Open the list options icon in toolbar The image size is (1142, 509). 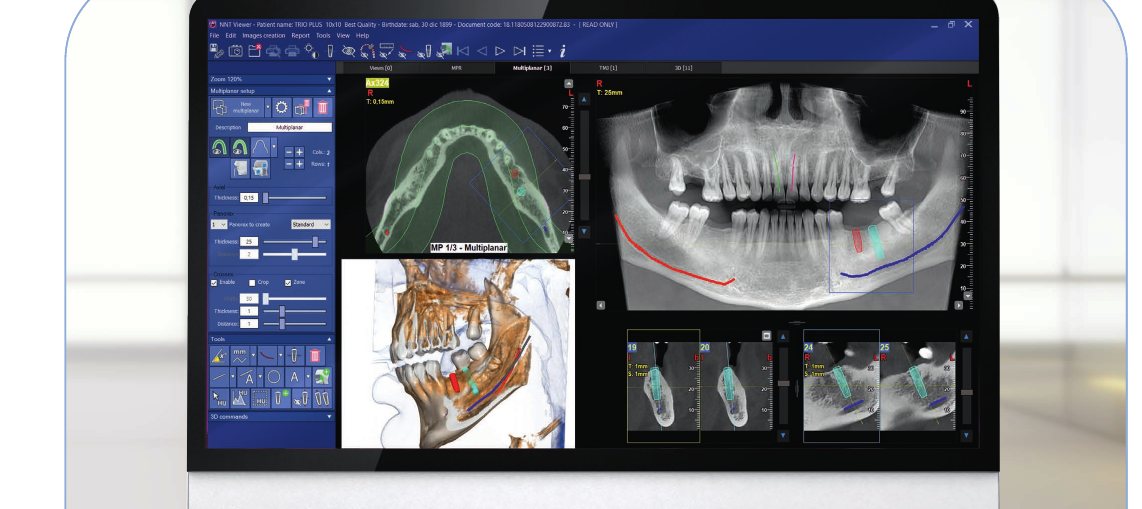point(539,51)
